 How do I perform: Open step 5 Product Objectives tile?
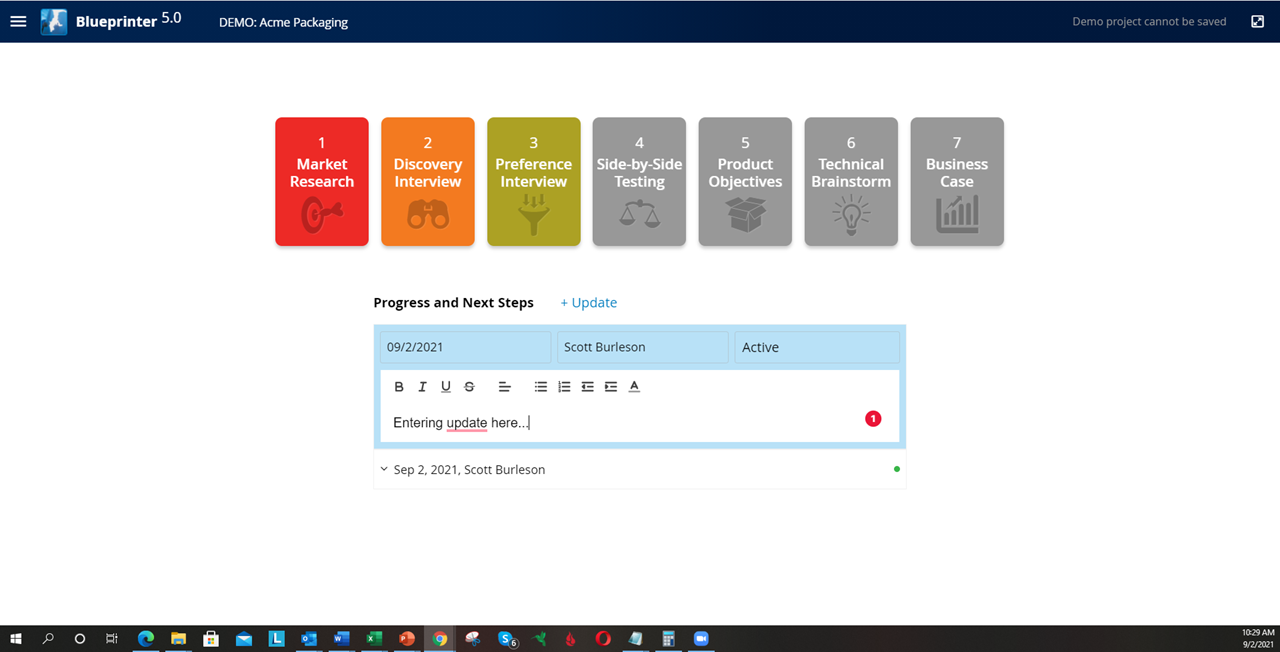click(x=745, y=181)
